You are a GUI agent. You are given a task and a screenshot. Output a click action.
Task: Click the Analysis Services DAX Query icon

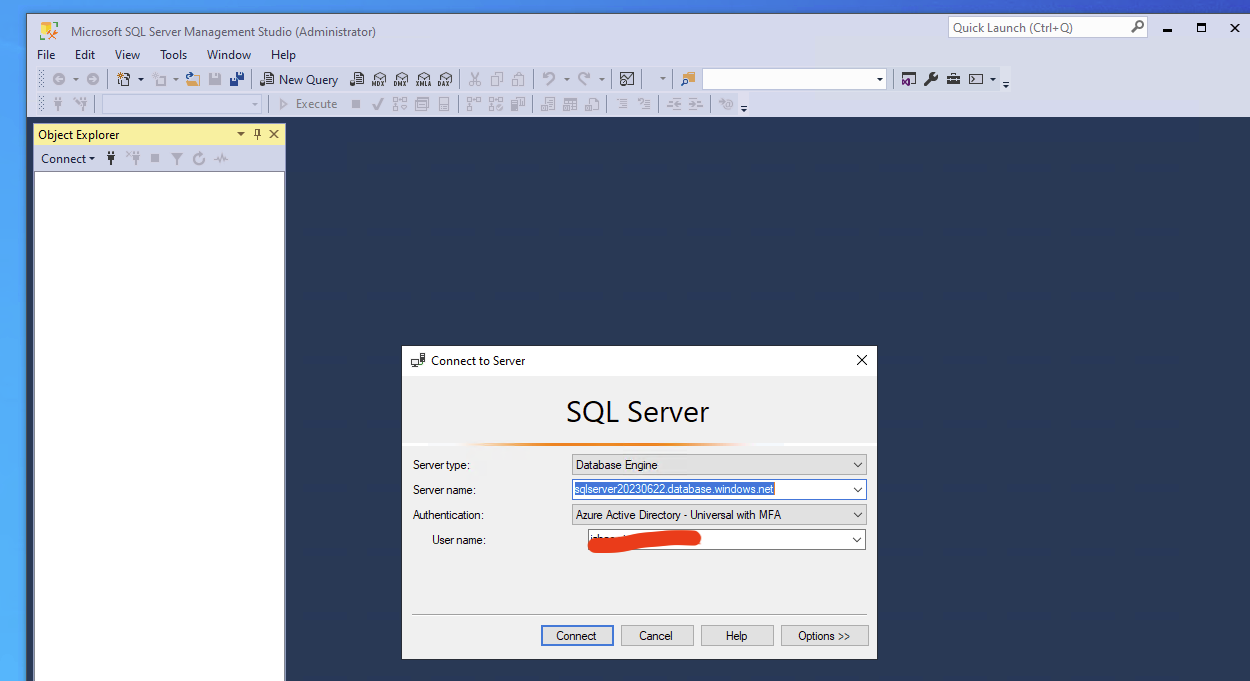(445, 79)
